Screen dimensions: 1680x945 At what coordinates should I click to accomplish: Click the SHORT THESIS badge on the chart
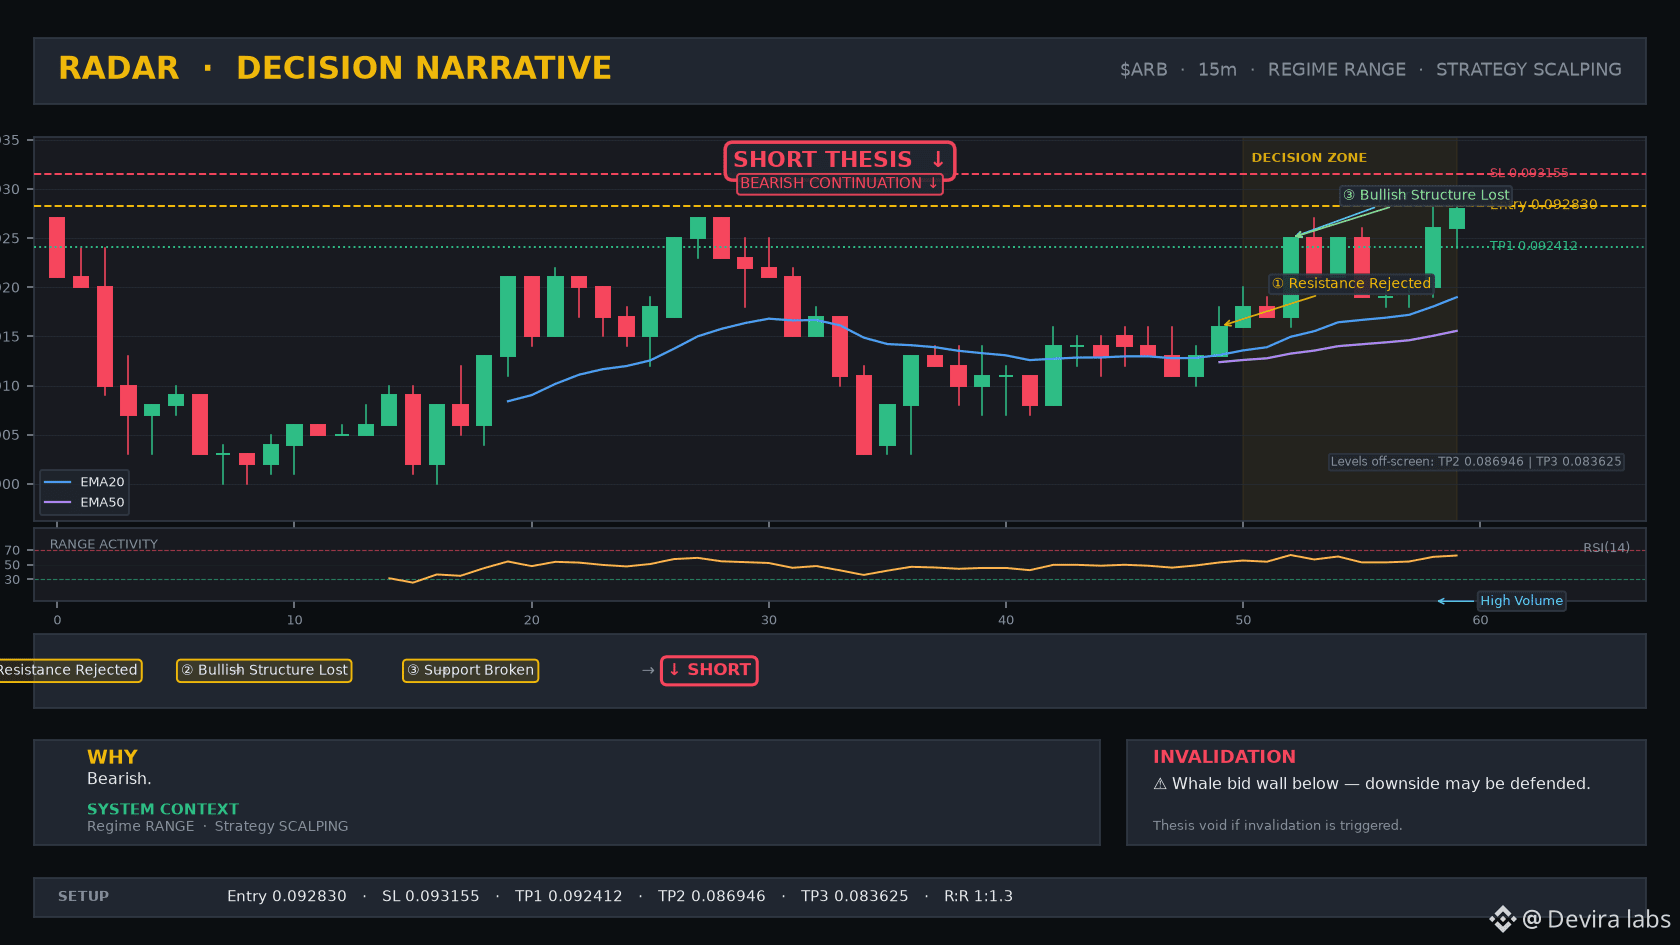point(840,160)
